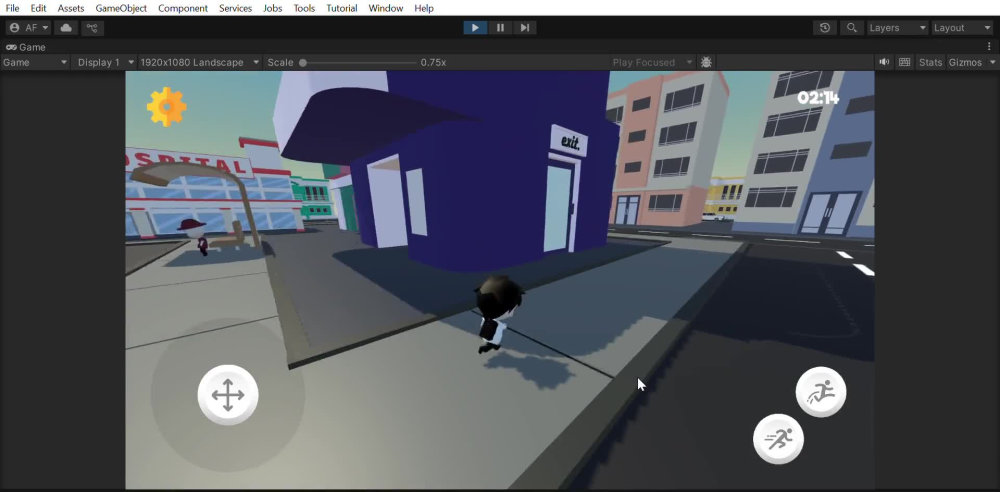Open the Window menu
The width and height of the screenshot is (1000, 492).
[386, 8]
